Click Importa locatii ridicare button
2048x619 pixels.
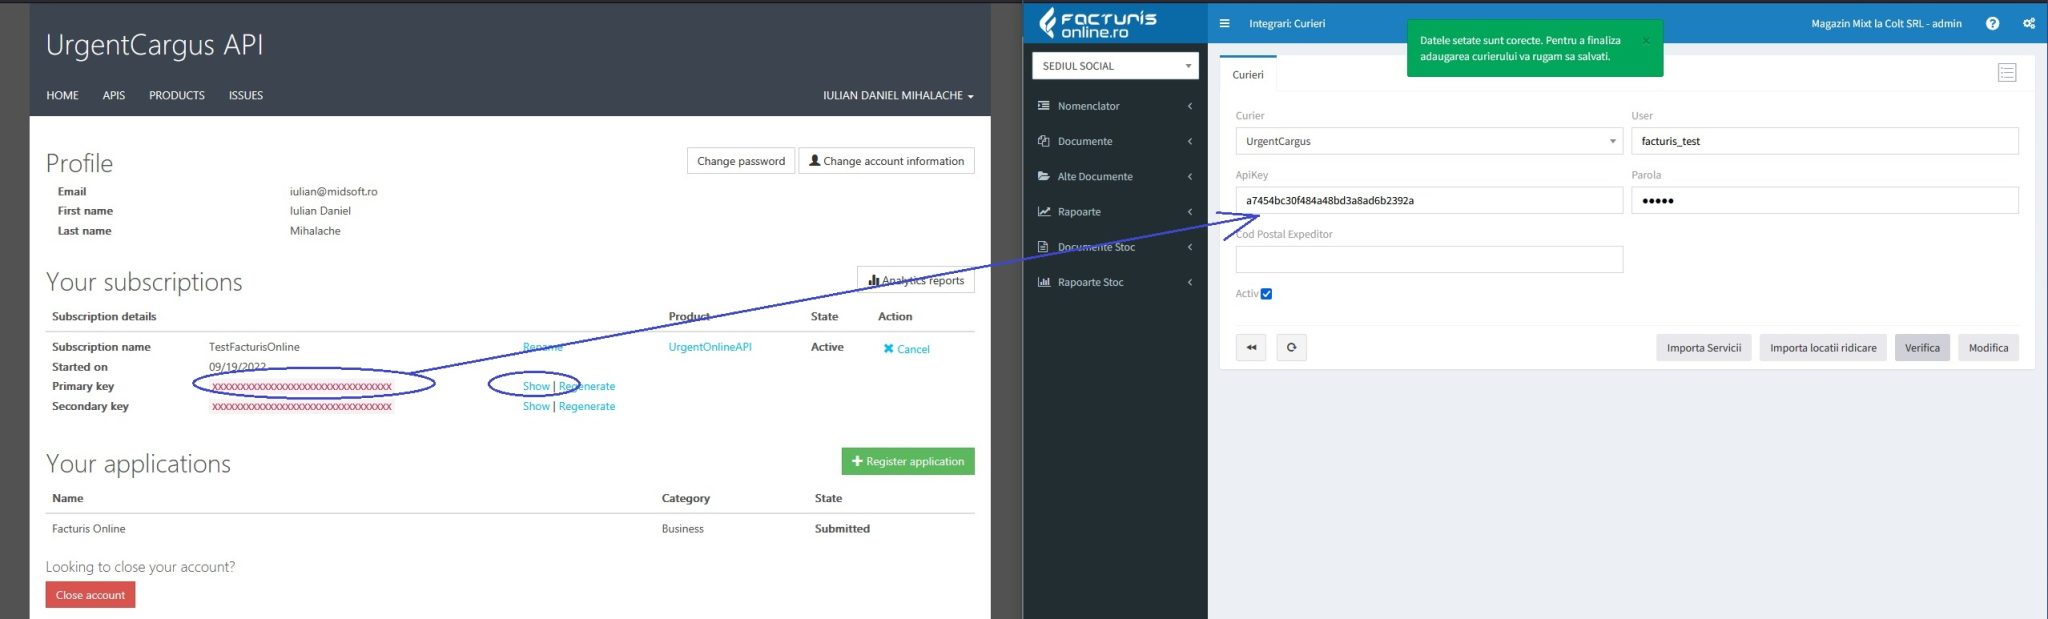click(1823, 348)
